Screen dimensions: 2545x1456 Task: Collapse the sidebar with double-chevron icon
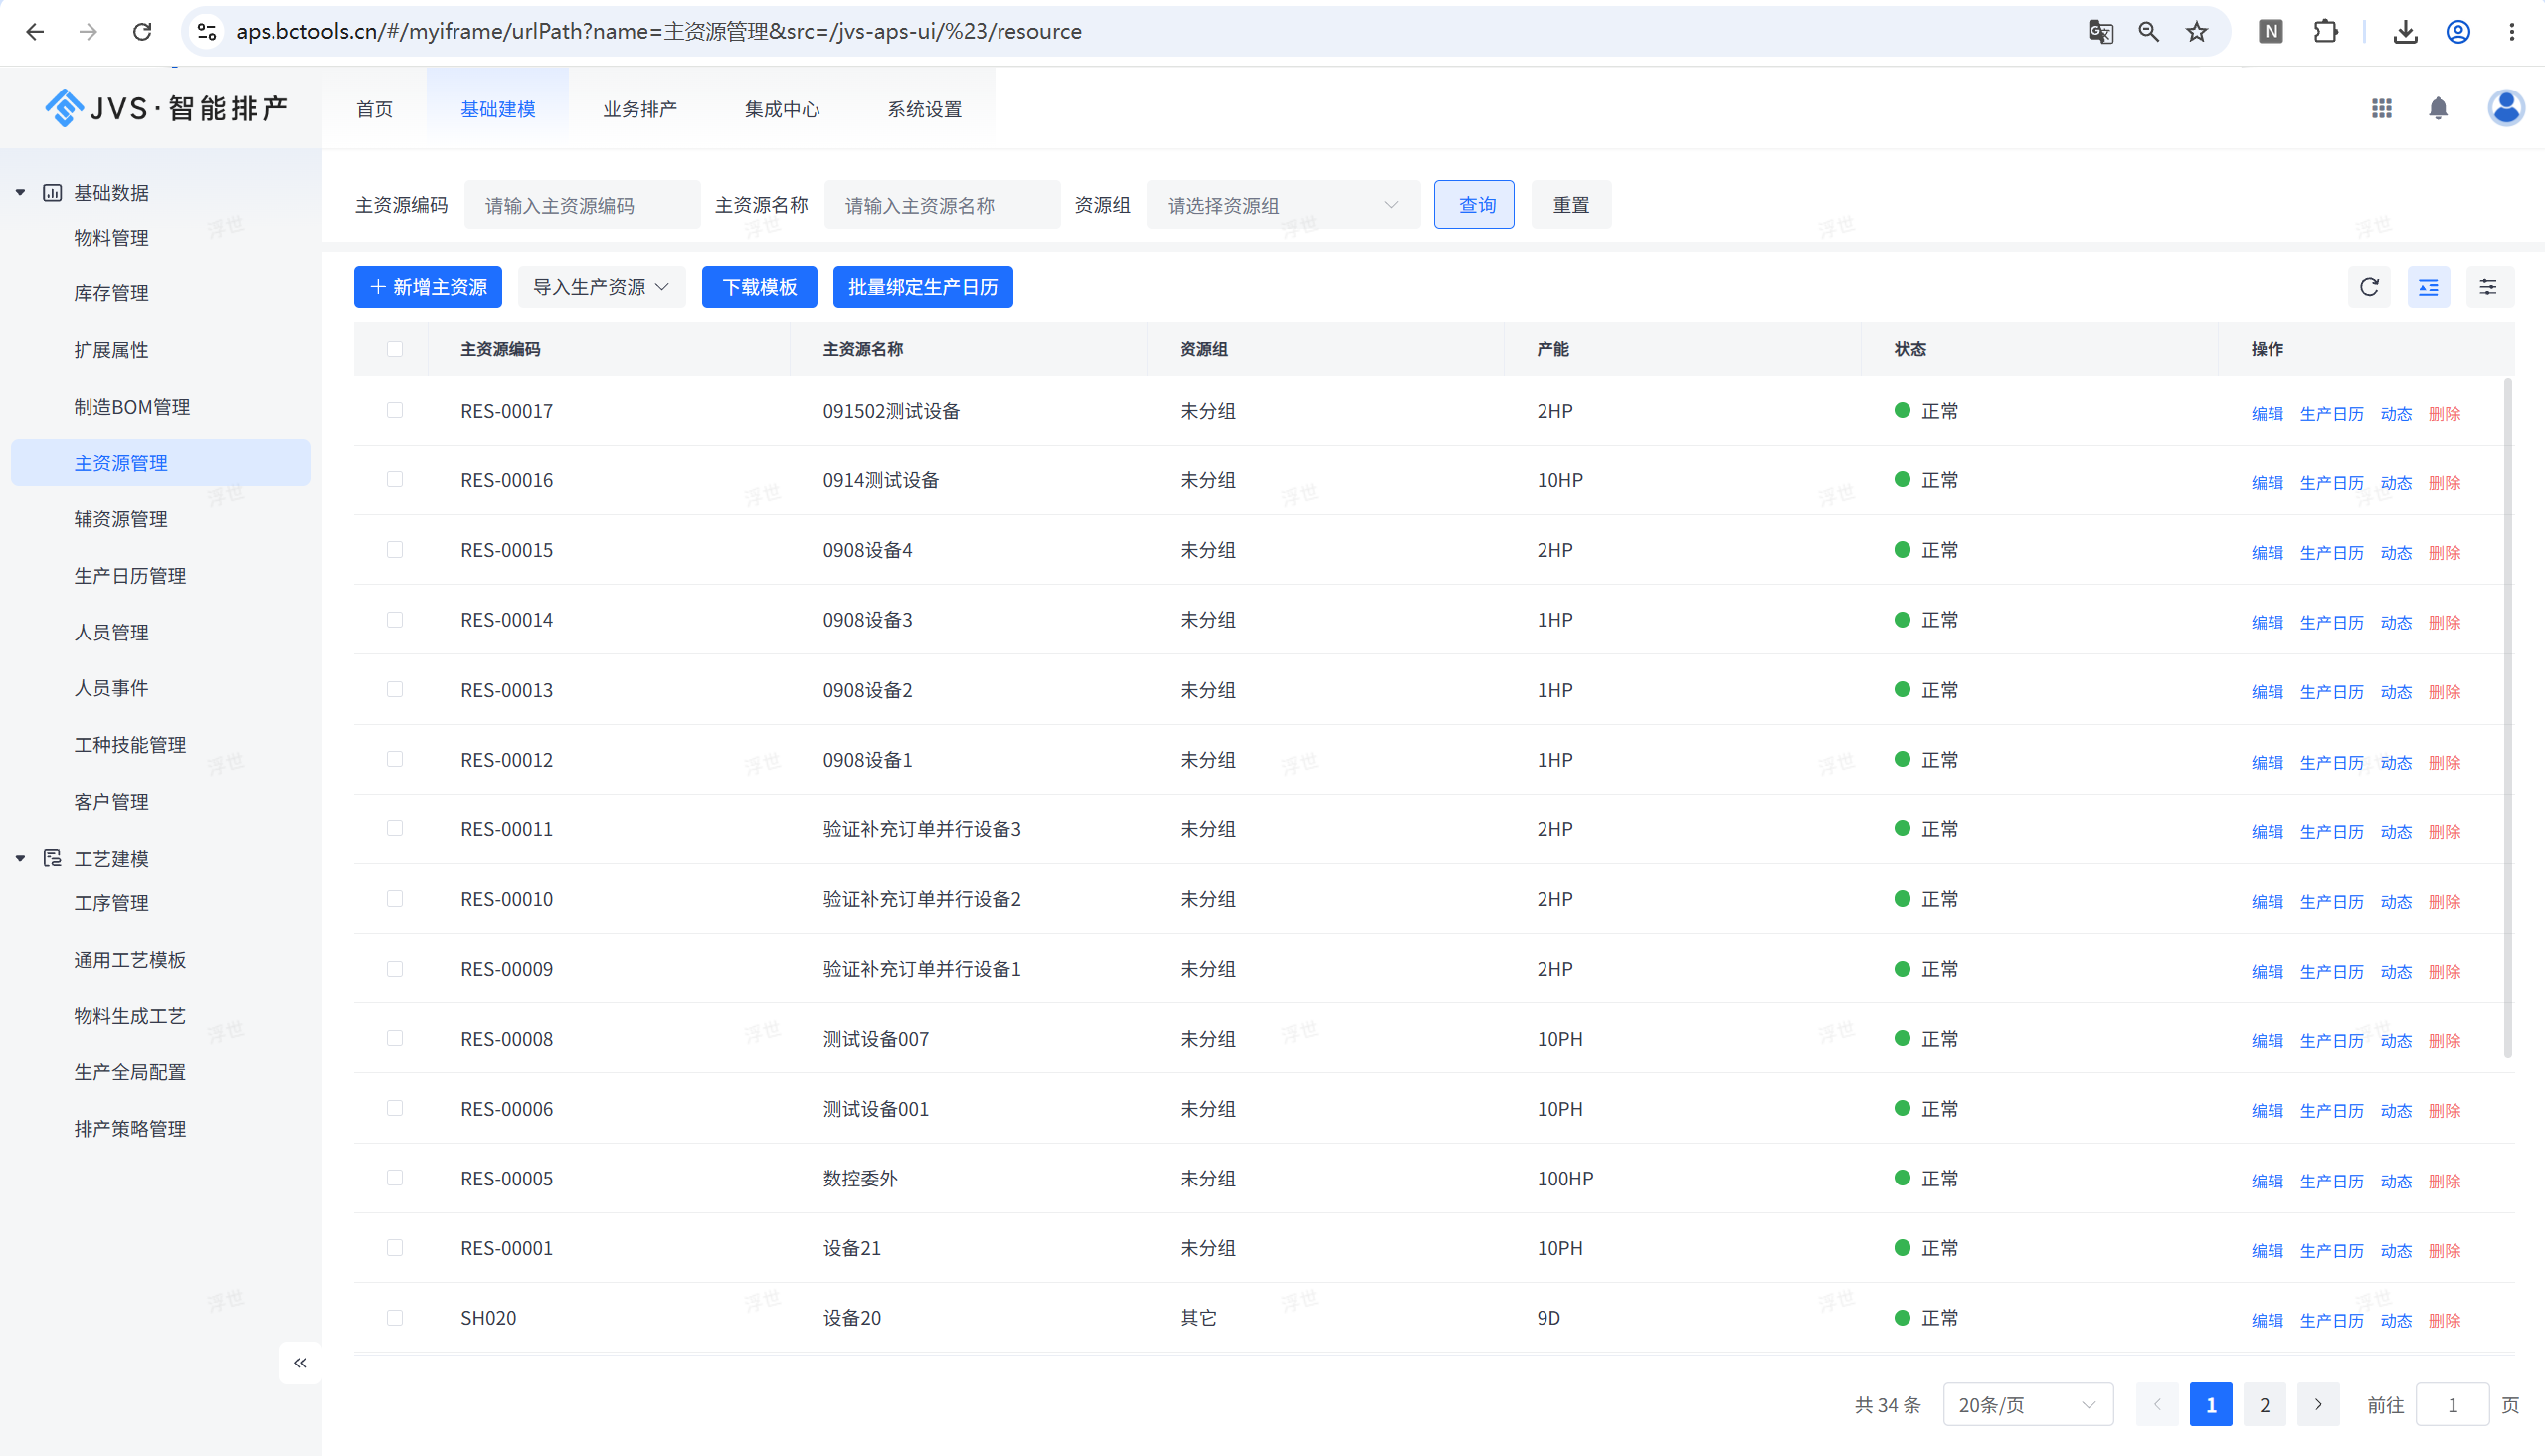[x=300, y=1363]
